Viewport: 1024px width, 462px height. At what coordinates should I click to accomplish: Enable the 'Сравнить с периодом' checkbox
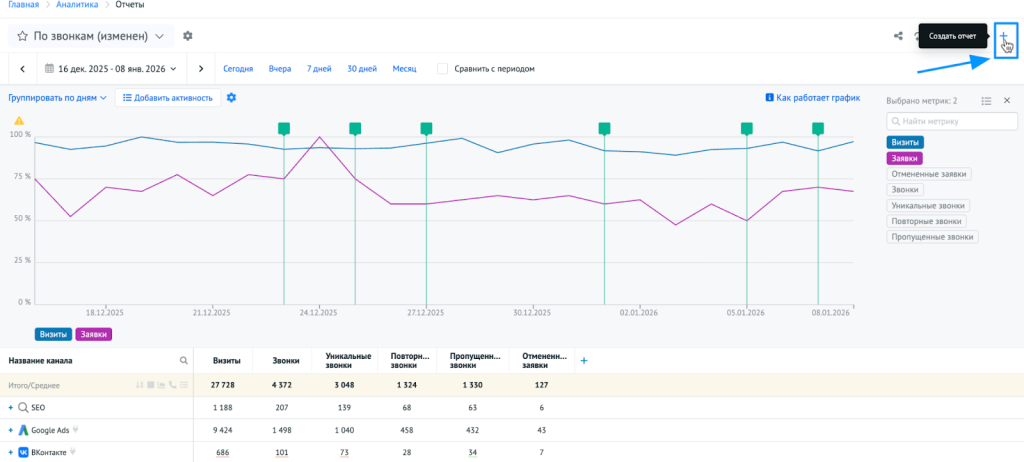[x=442, y=69]
